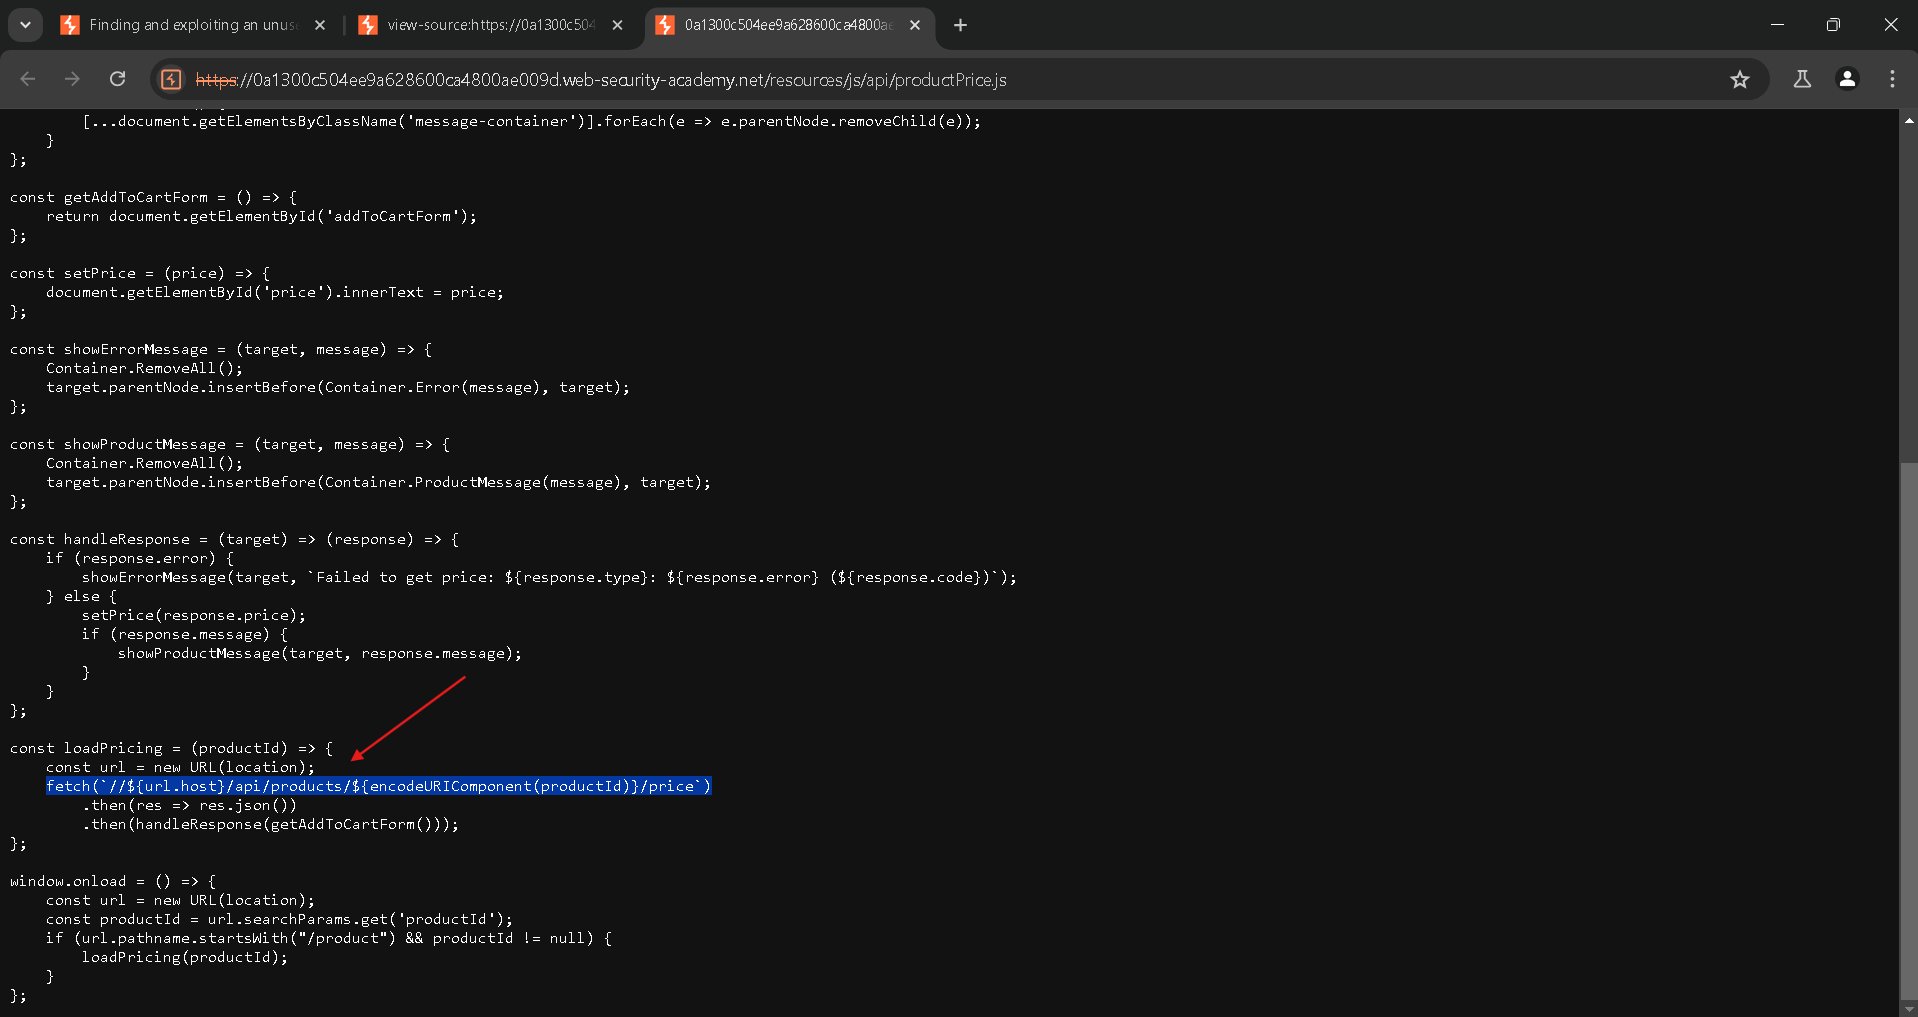Click the site info icon in address bar
The width and height of the screenshot is (1918, 1017).
pyautogui.click(x=171, y=79)
